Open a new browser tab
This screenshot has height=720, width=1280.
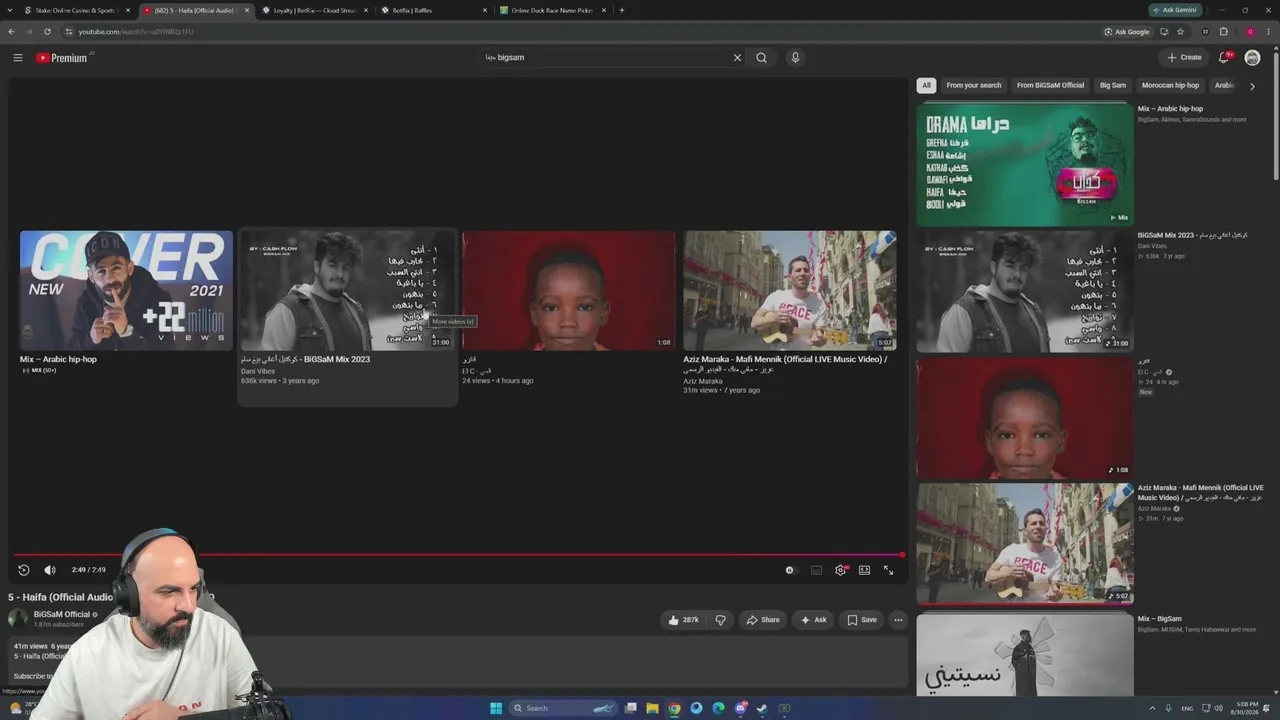tap(622, 10)
